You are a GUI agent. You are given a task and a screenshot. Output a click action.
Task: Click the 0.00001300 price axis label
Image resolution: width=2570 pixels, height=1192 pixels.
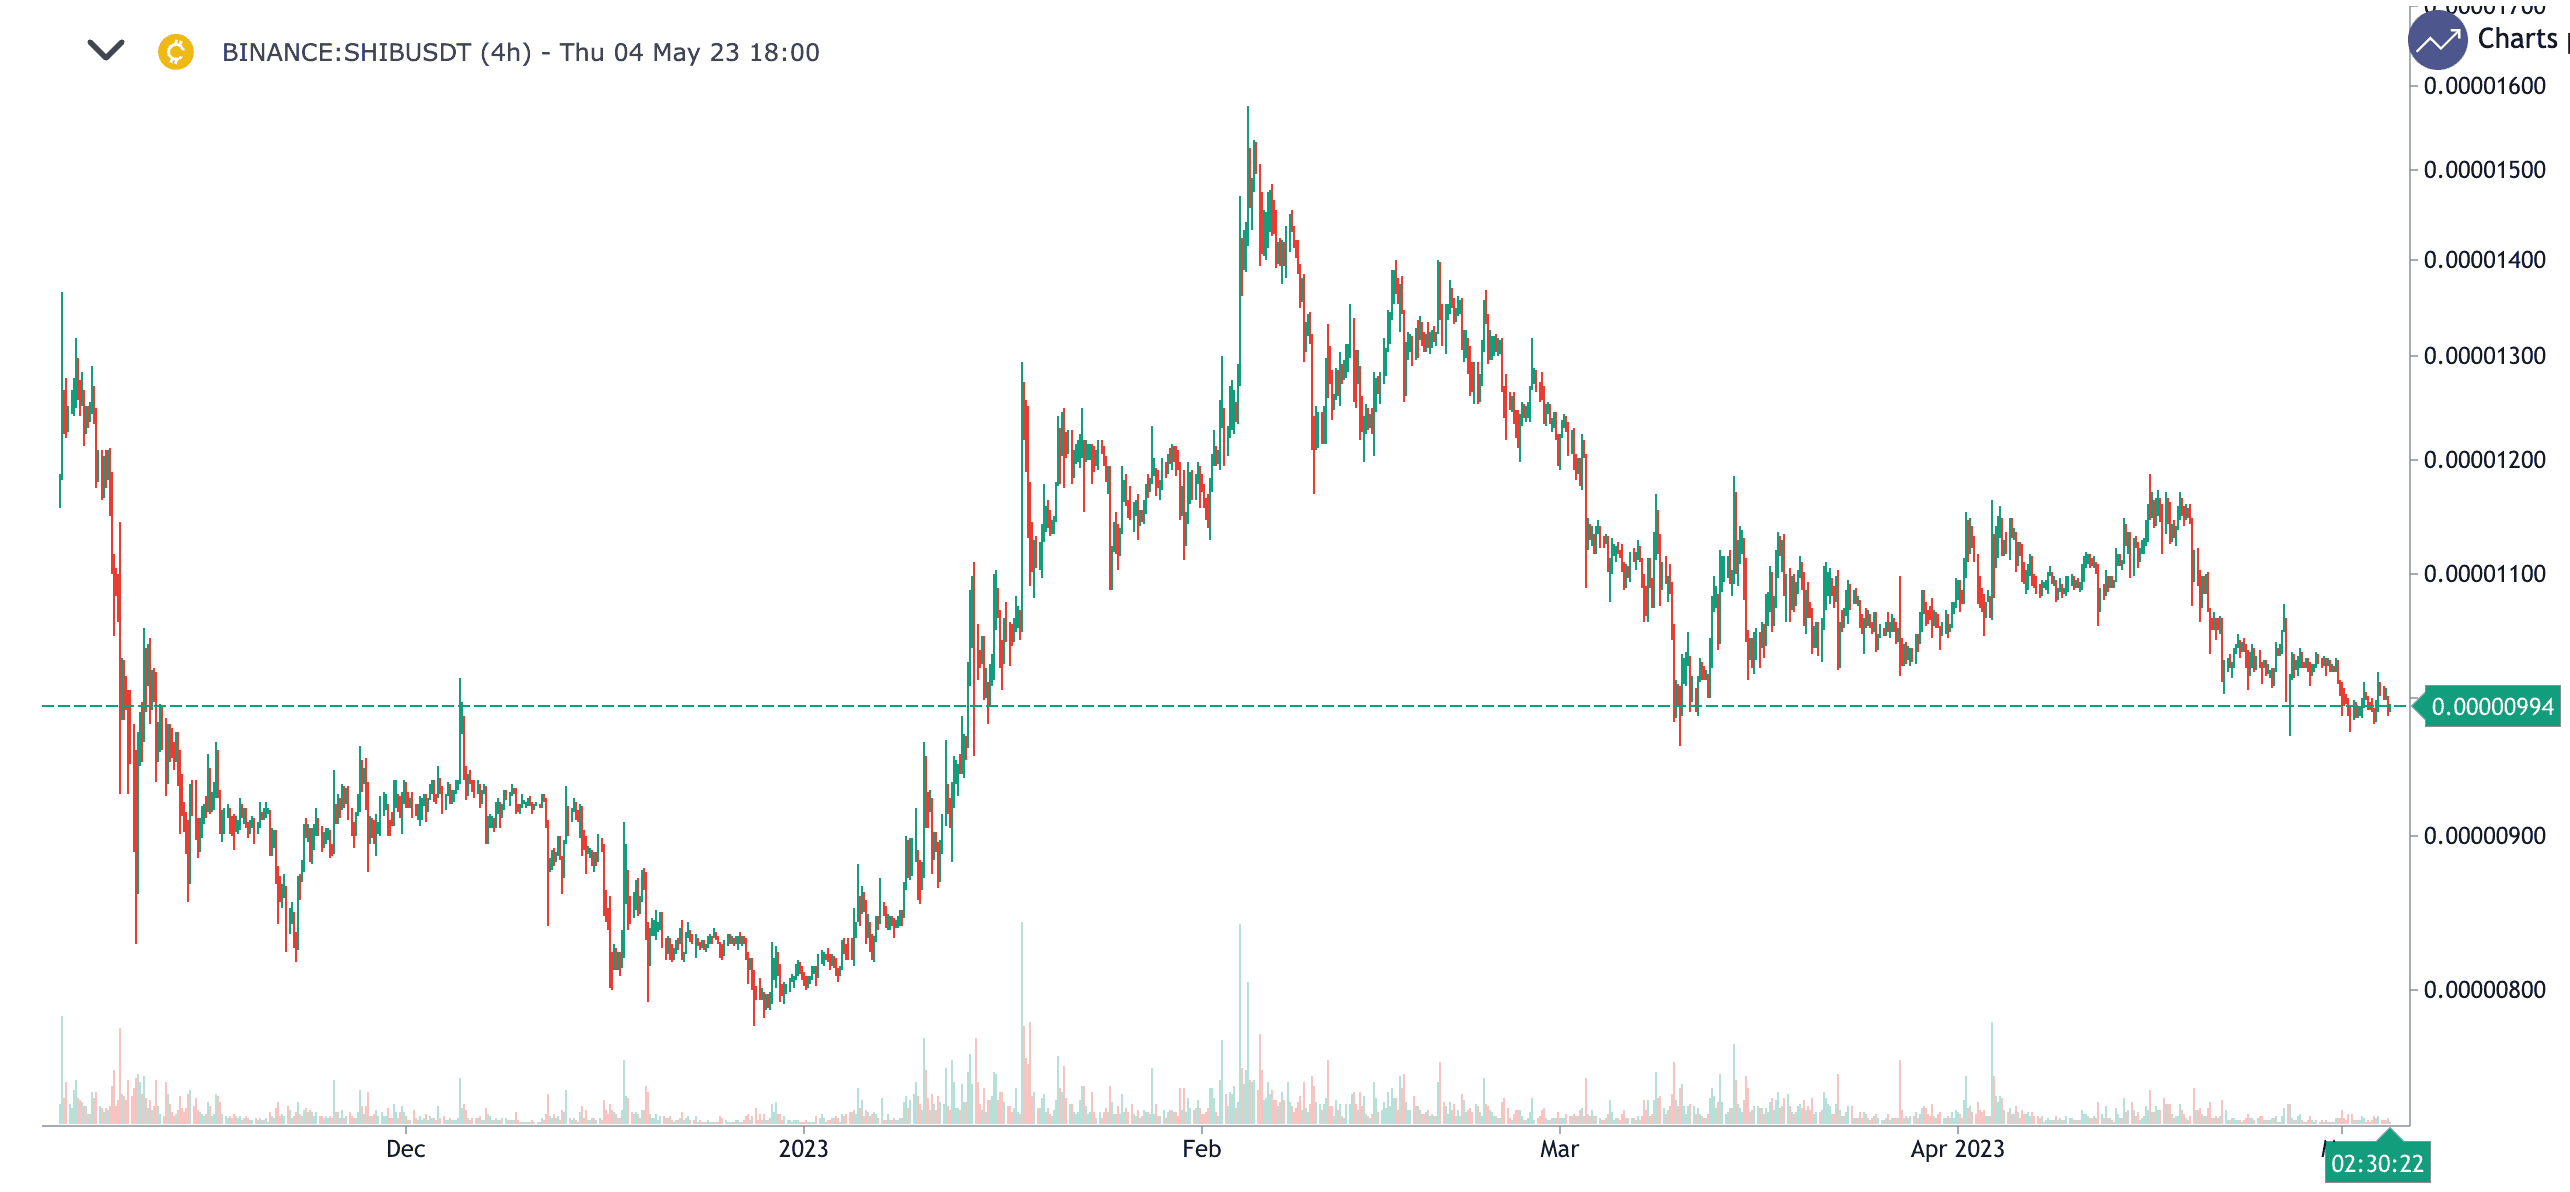tap(2484, 356)
